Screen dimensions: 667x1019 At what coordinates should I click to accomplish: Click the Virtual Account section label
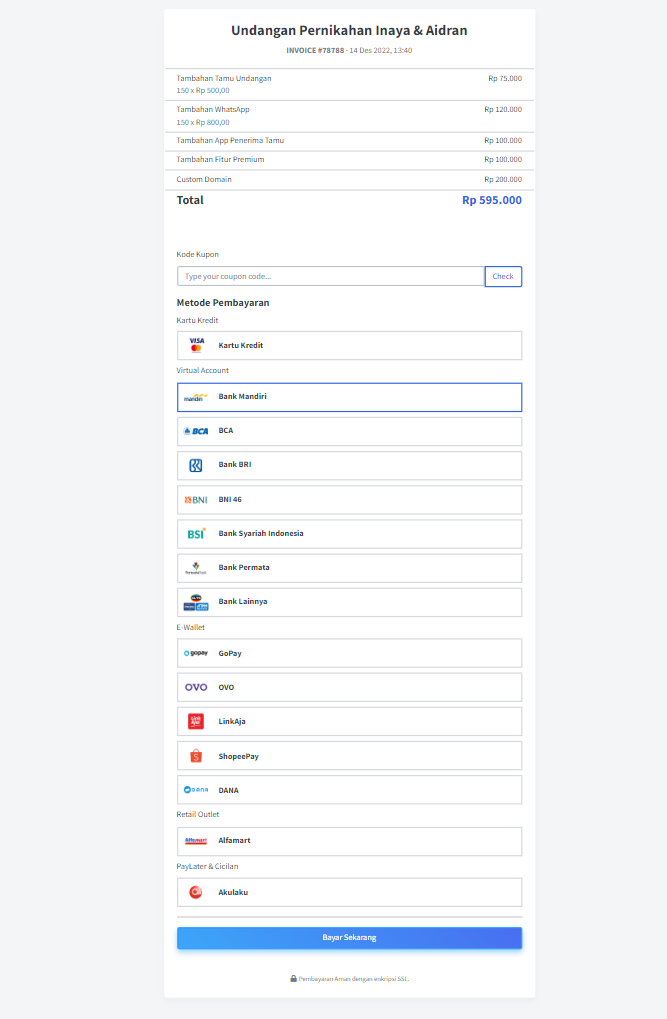[x=202, y=370]
